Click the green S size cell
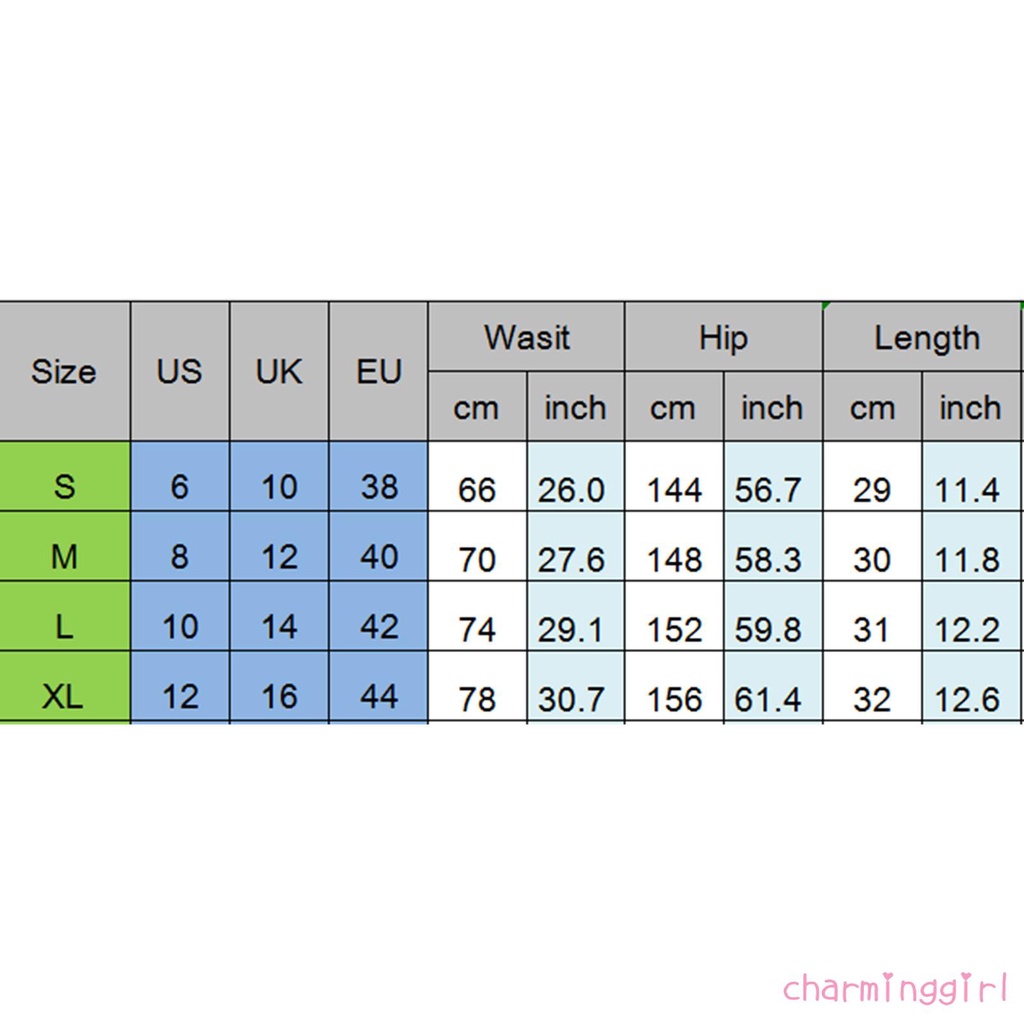 [x=64, y=487]
